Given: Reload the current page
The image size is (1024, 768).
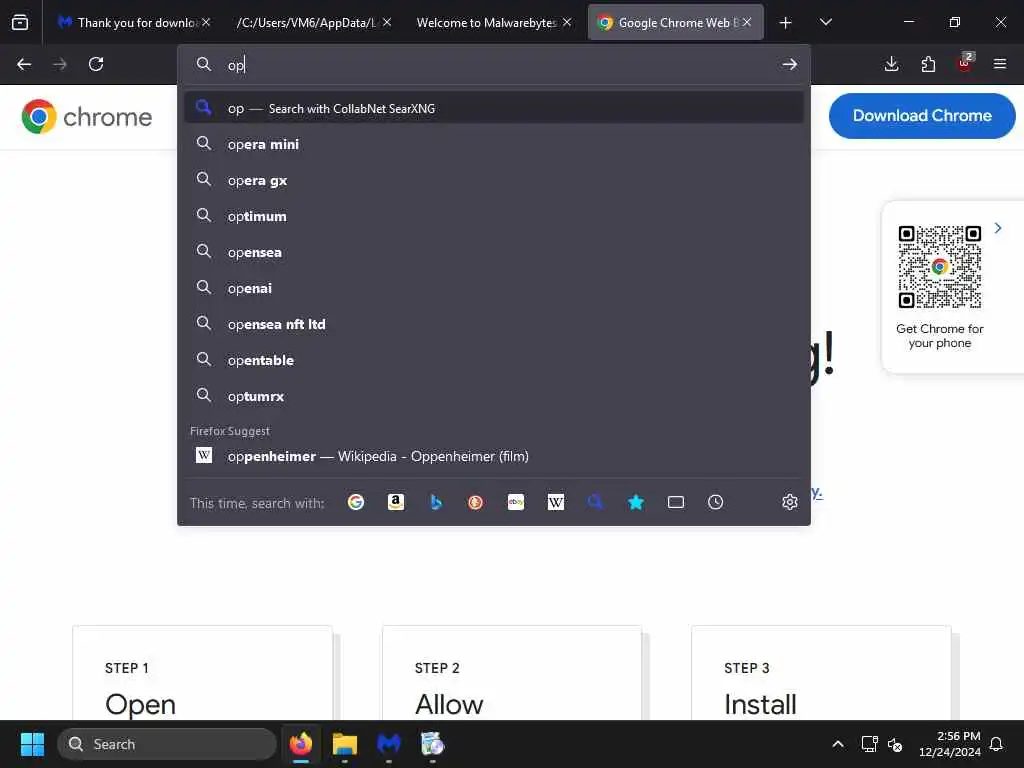Looking at the screenshot, I should pos(96,64).
